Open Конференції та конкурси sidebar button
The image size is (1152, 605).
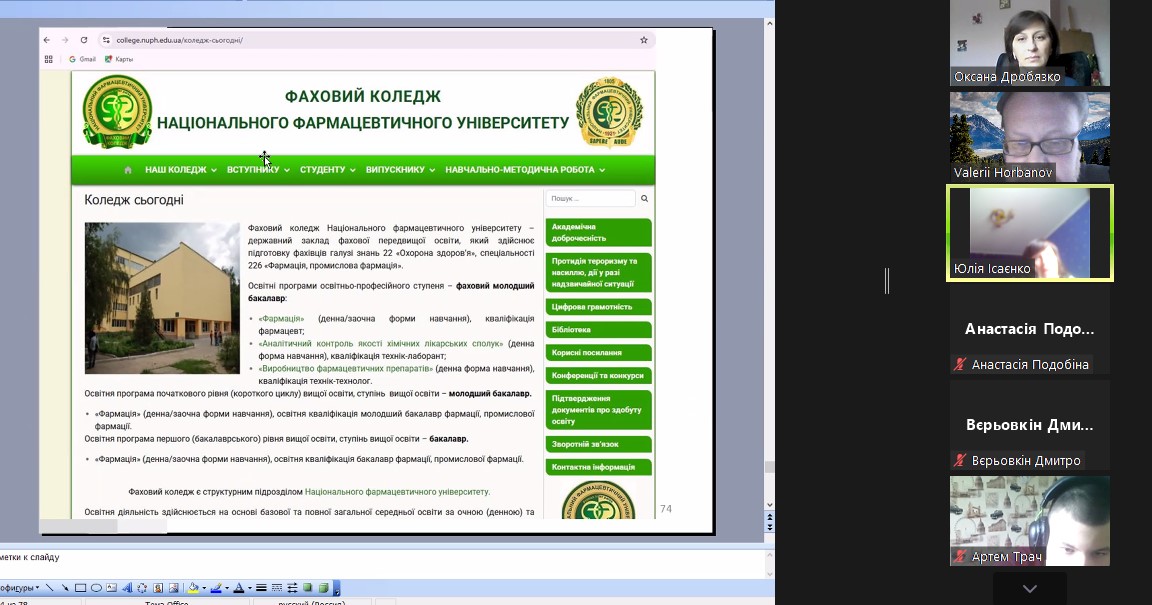tap(598, 375)
